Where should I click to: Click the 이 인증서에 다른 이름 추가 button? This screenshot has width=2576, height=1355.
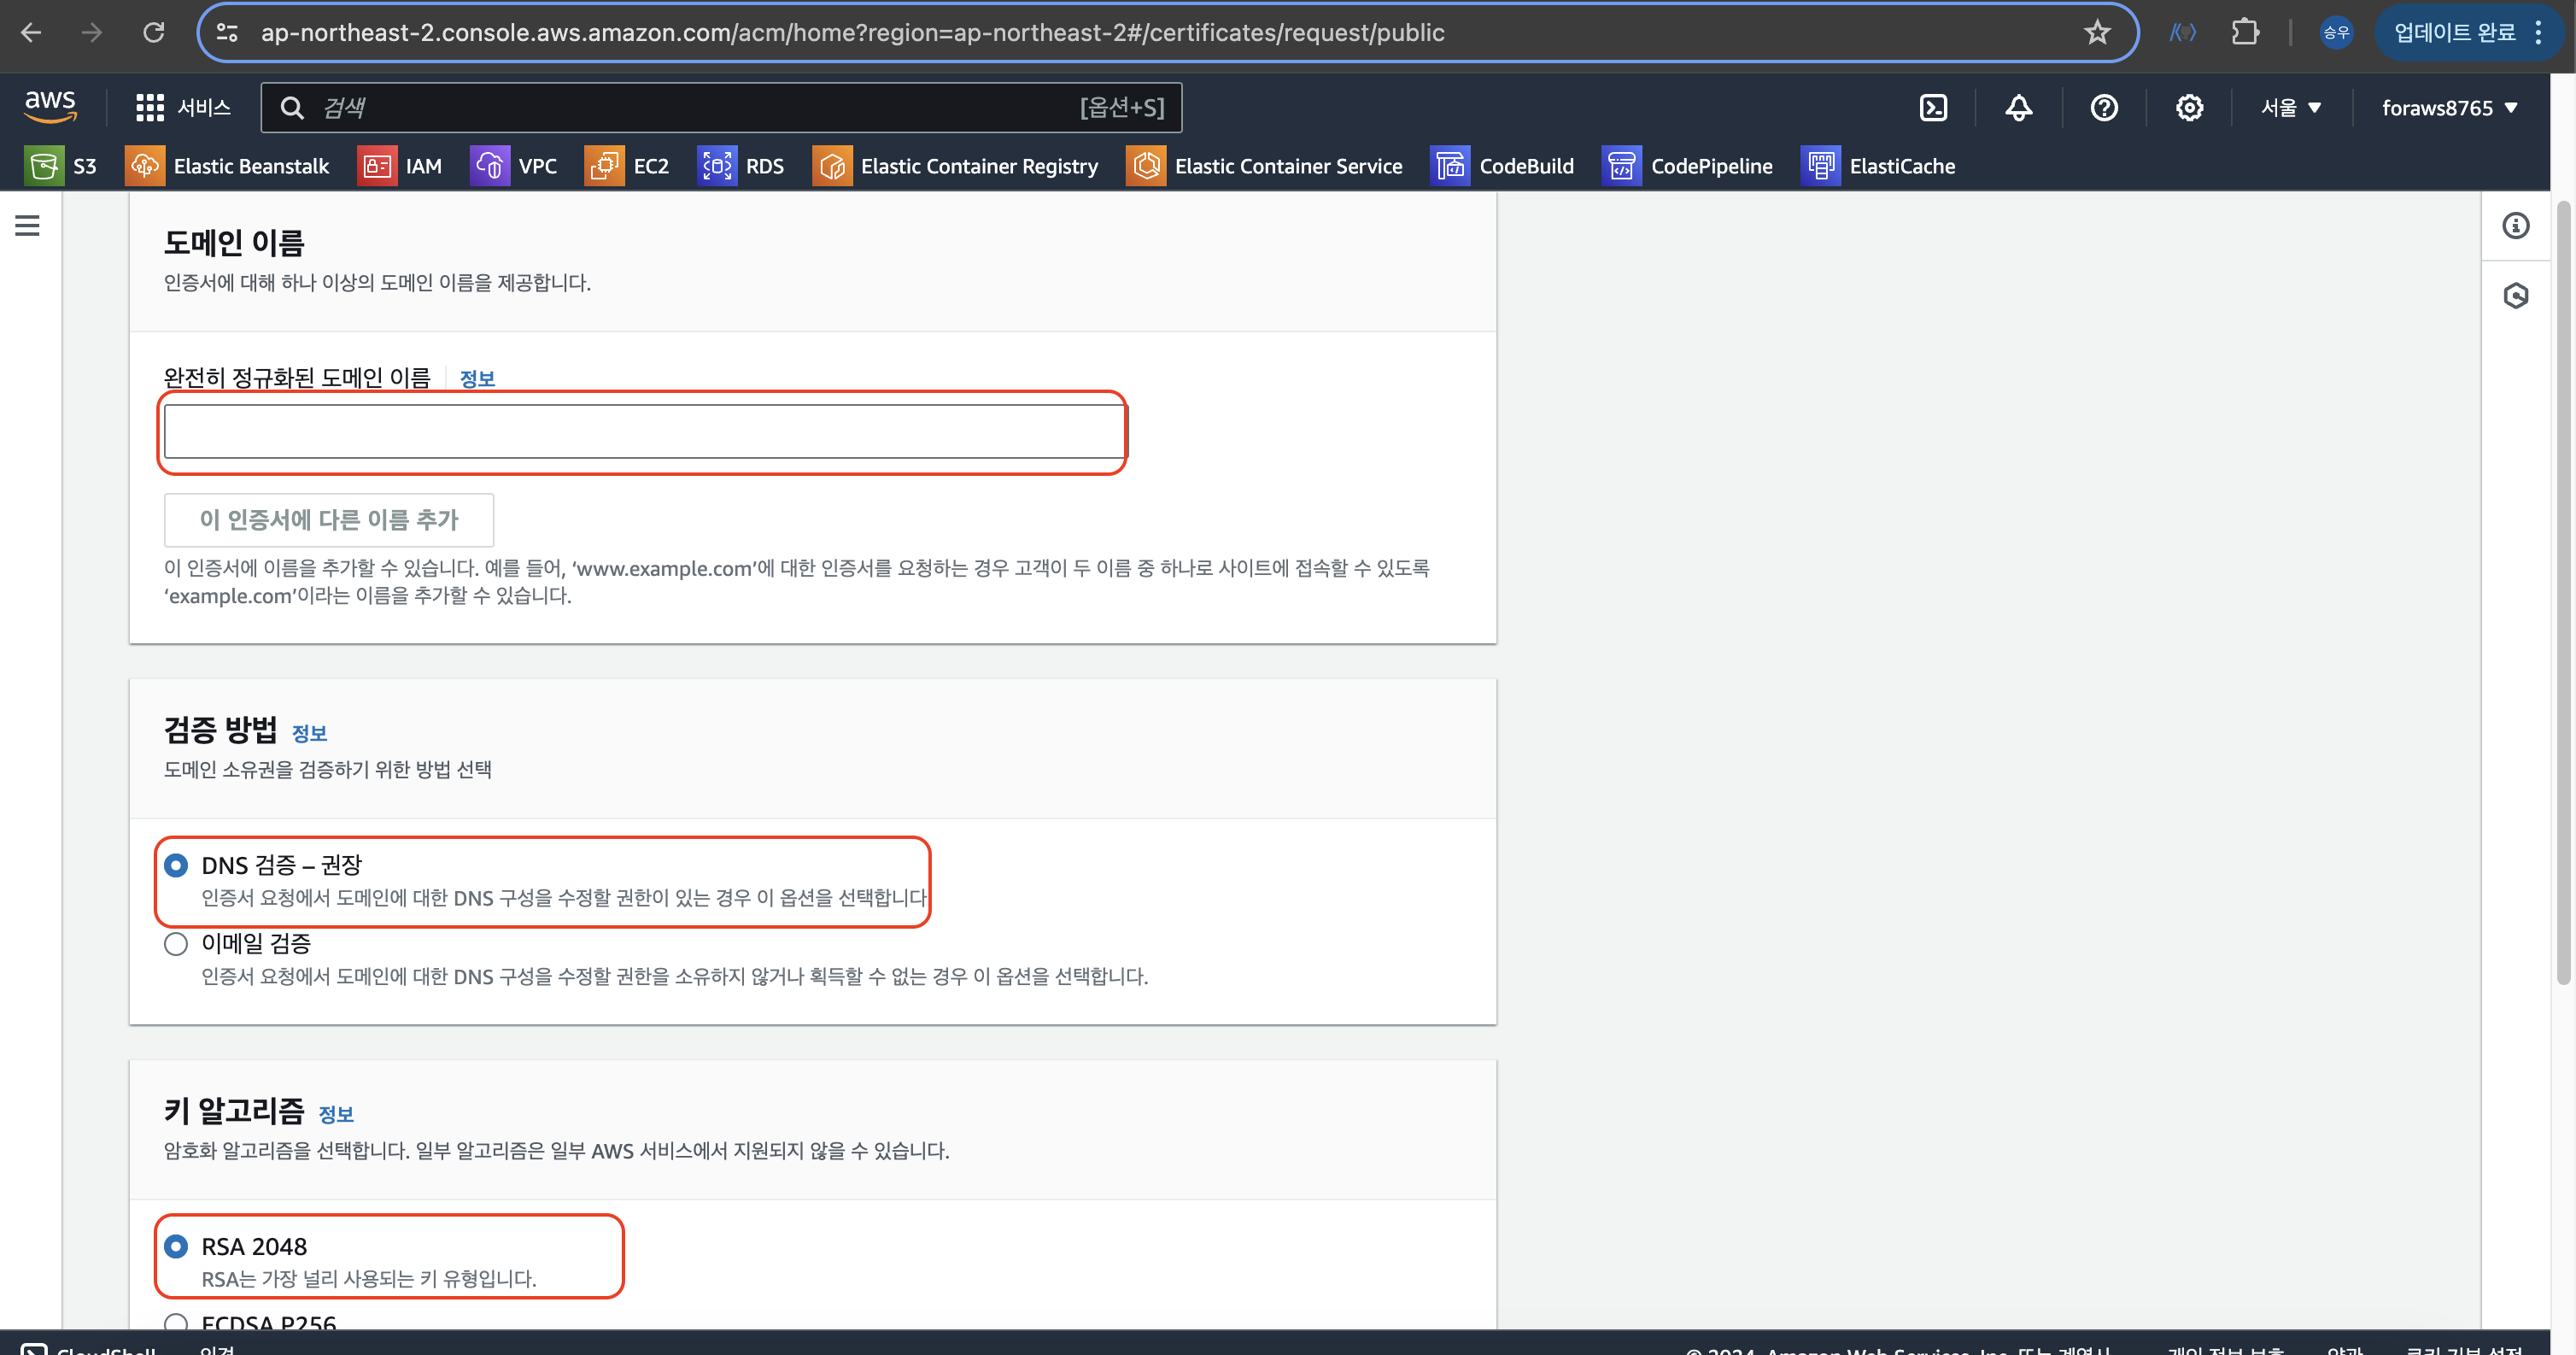click(328, 520)
